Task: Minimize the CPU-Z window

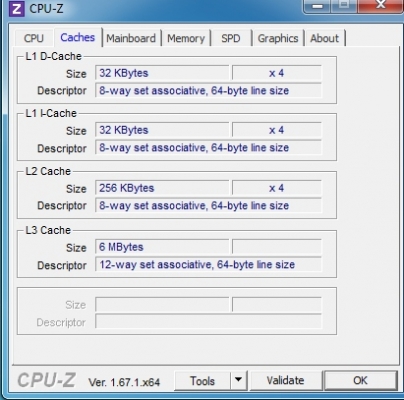Action: click(x=318, y=6)
